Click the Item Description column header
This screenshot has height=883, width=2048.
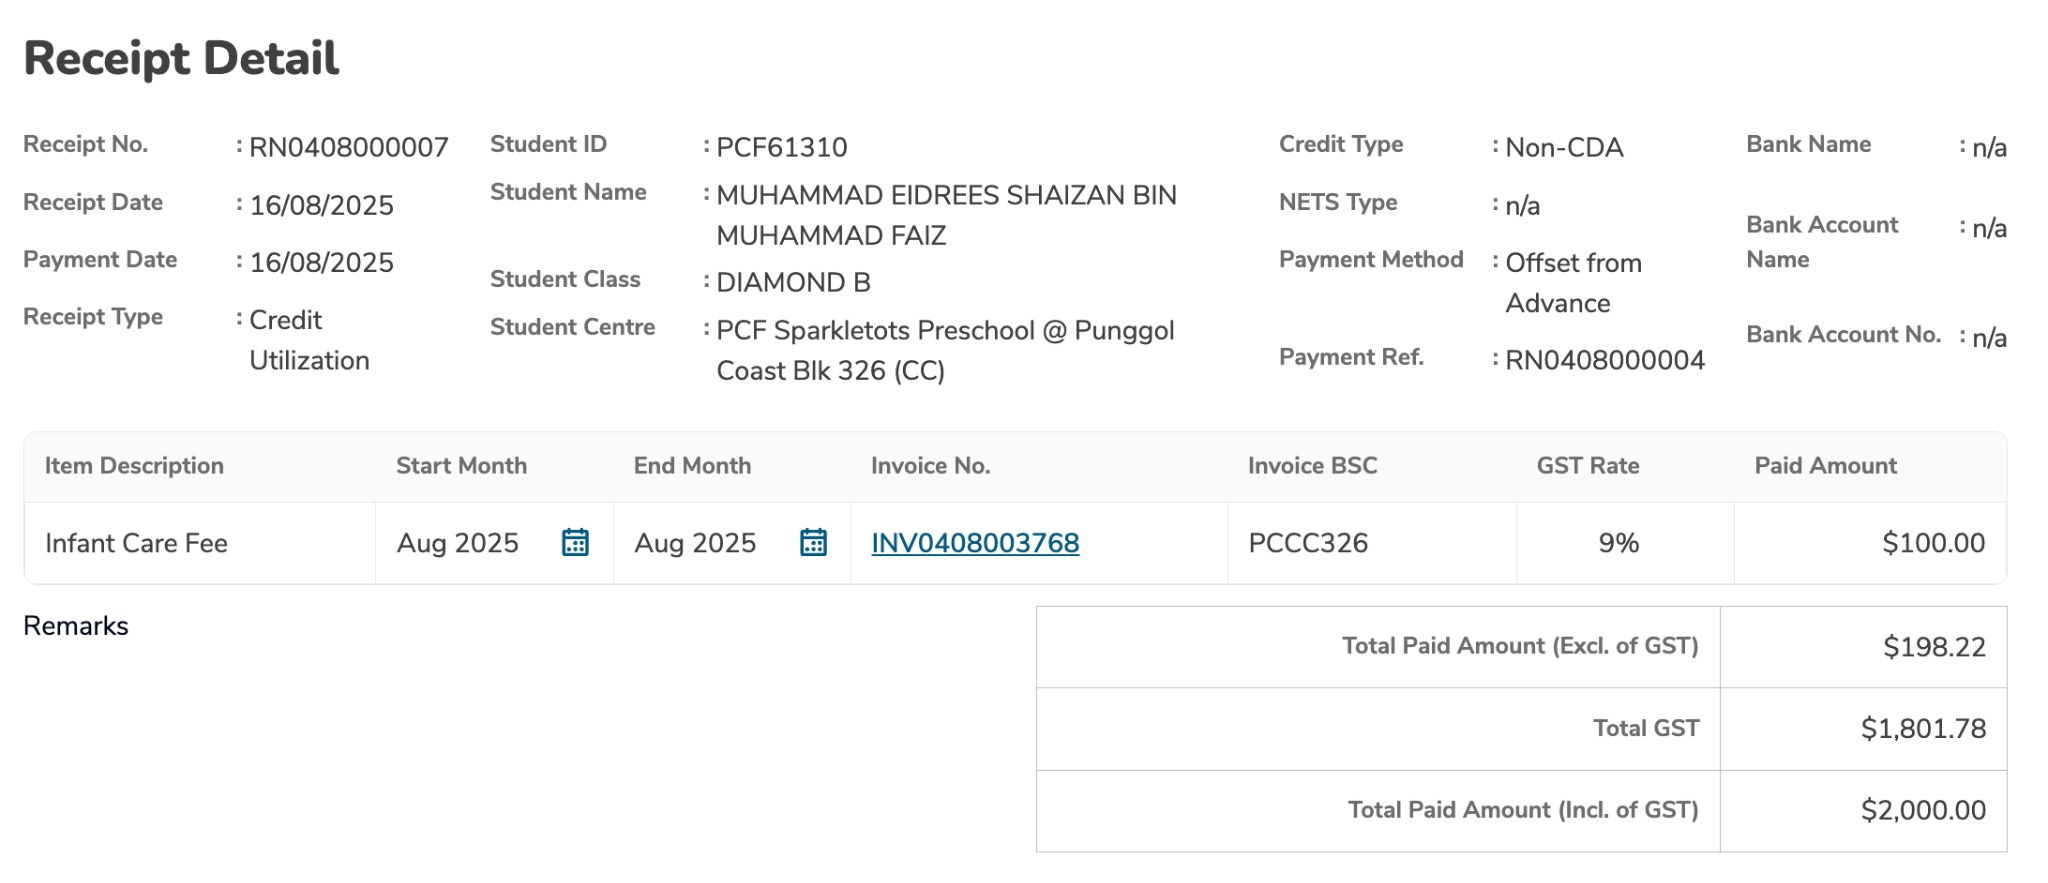point(134,466)
